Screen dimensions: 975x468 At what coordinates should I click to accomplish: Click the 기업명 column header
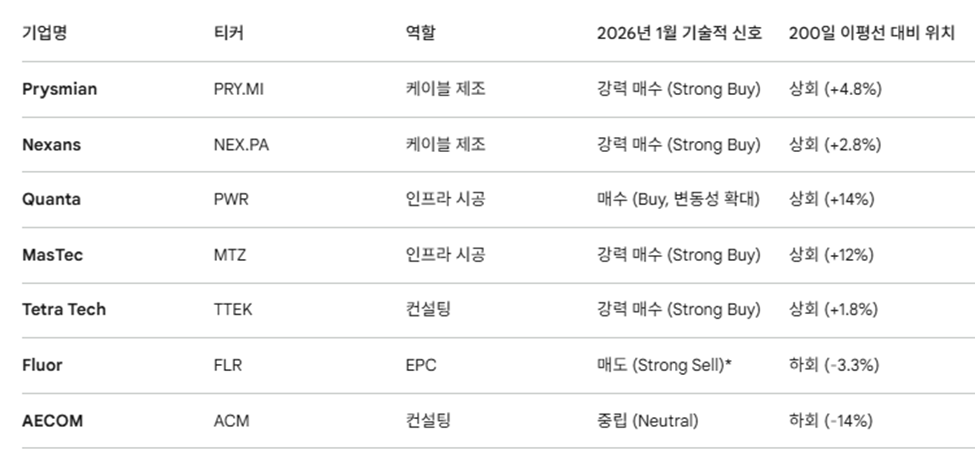44,33
